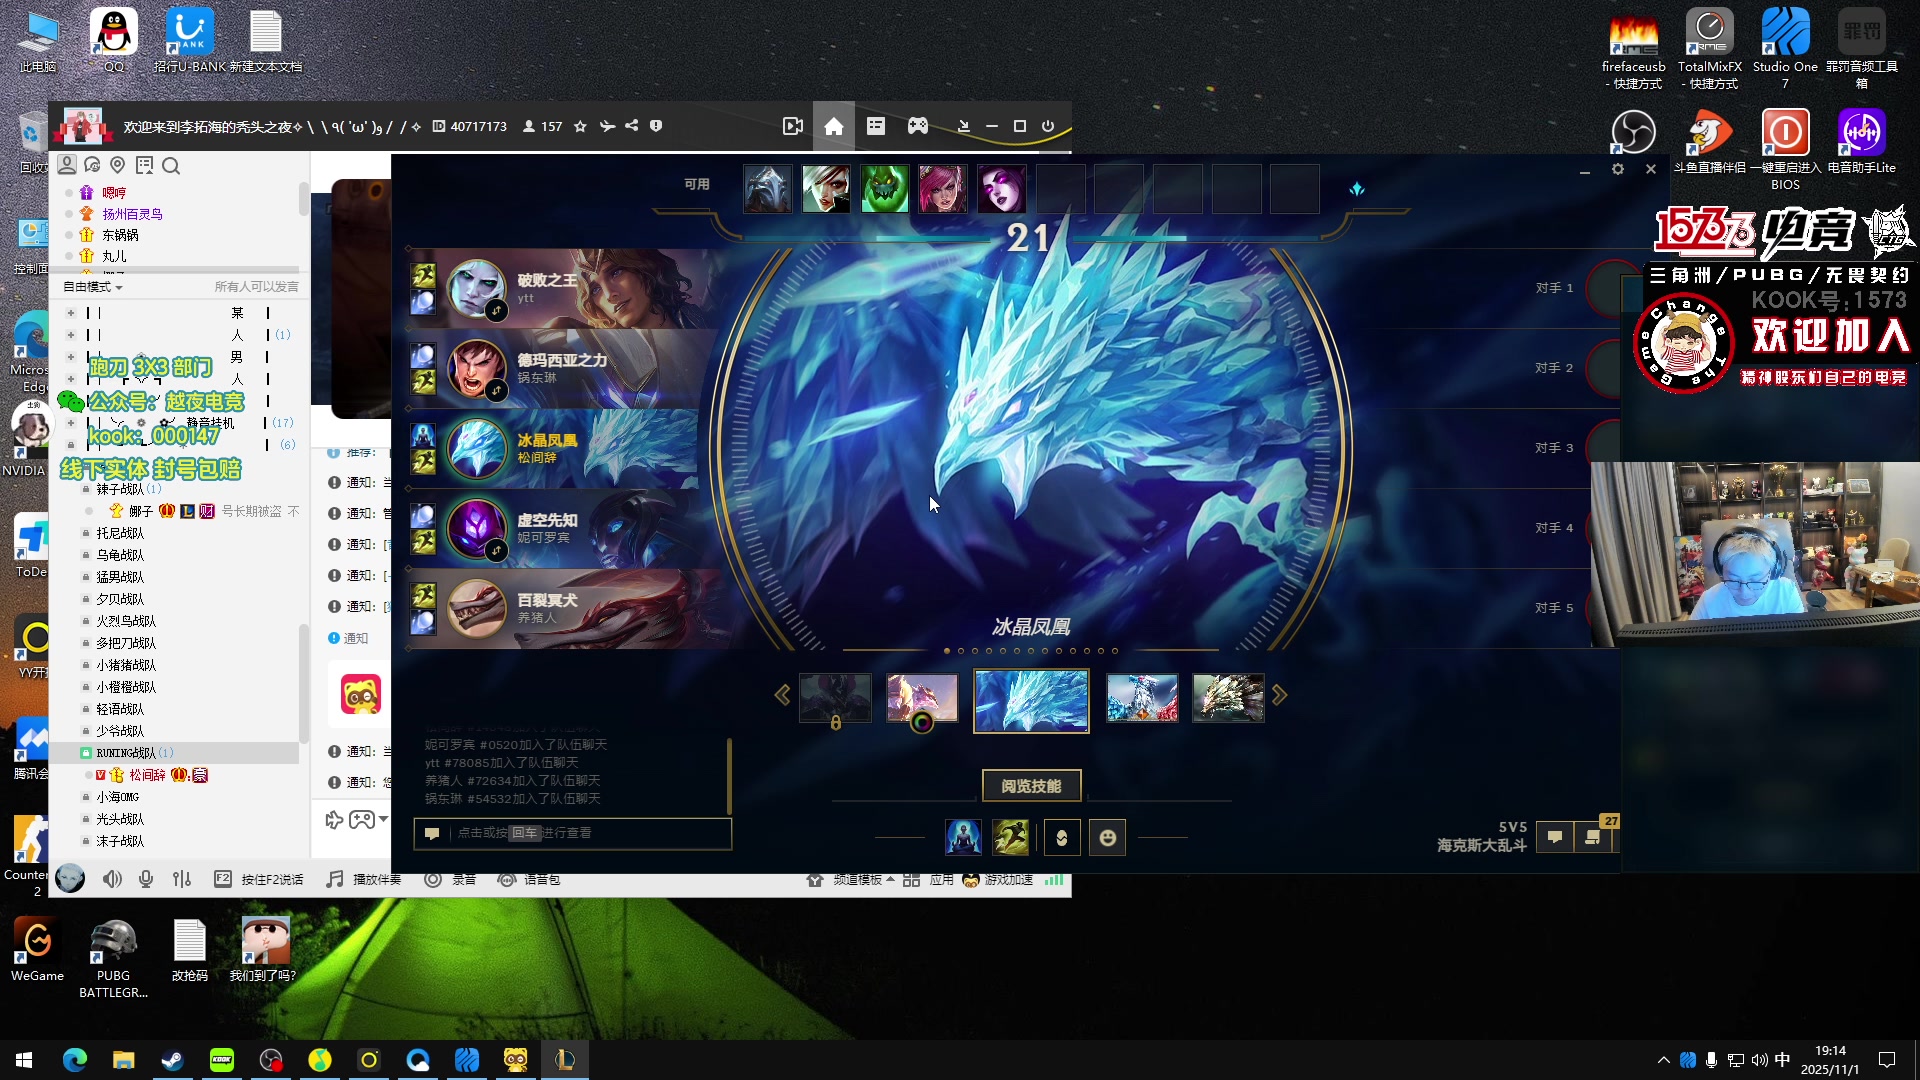Select the 火烈鸟战队 sub-channel
This screenshot has height=1080, width=1920.
click(126, 621)
